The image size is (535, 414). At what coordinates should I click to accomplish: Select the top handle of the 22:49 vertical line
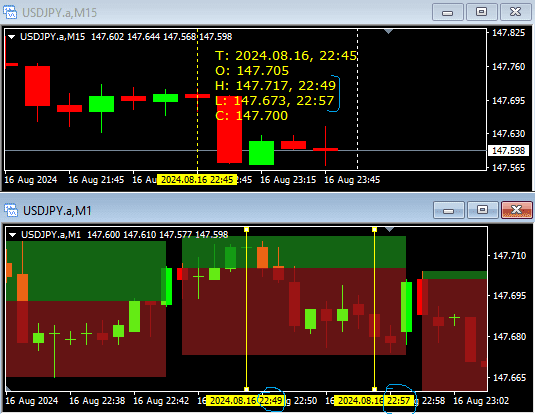[246, 230]
